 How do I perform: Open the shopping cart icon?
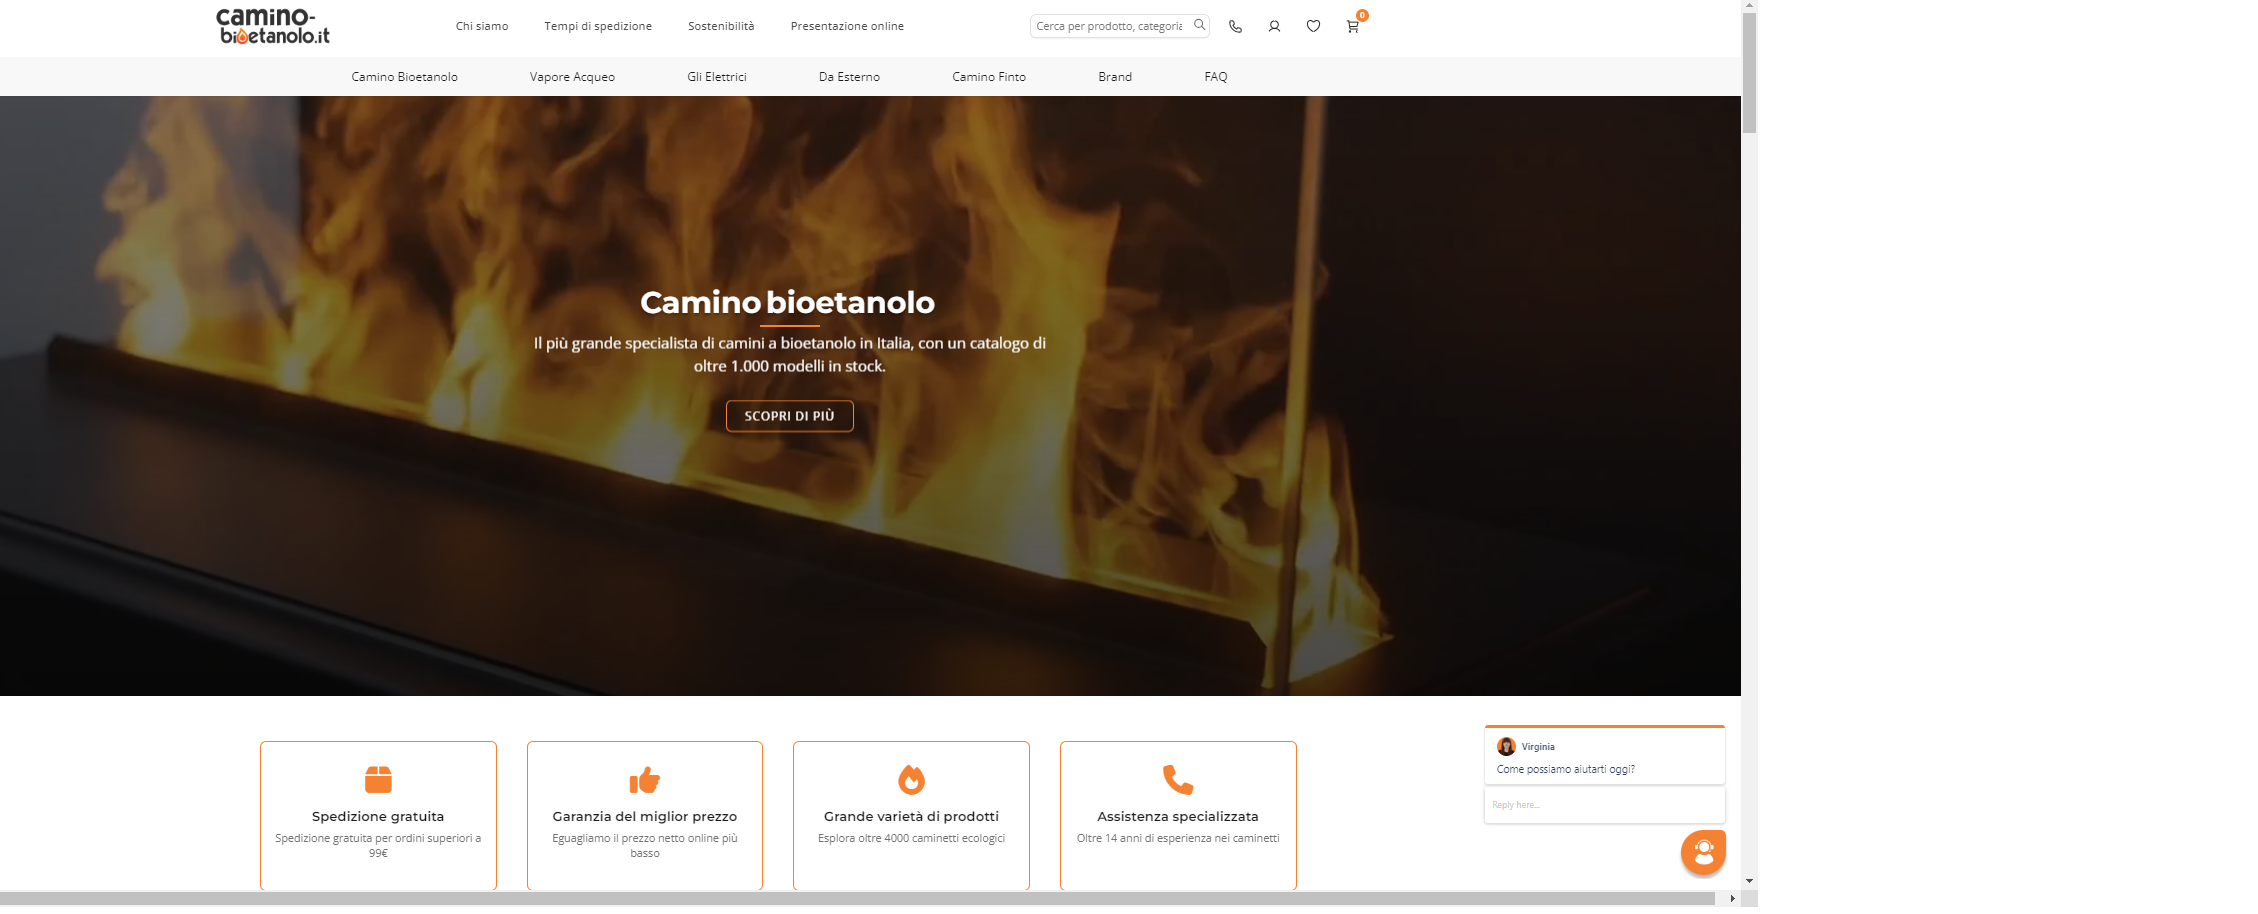[1352, 27]
